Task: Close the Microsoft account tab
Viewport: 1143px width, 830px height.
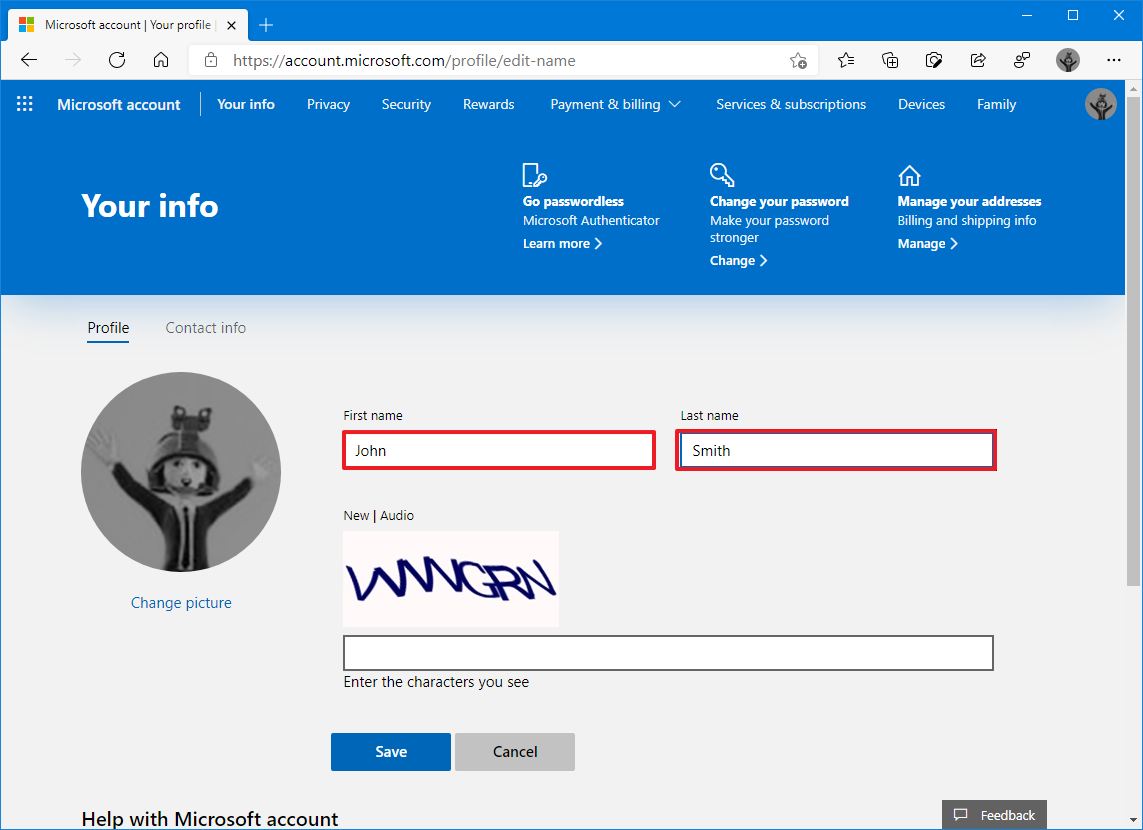Action: (x=231, y=26)
